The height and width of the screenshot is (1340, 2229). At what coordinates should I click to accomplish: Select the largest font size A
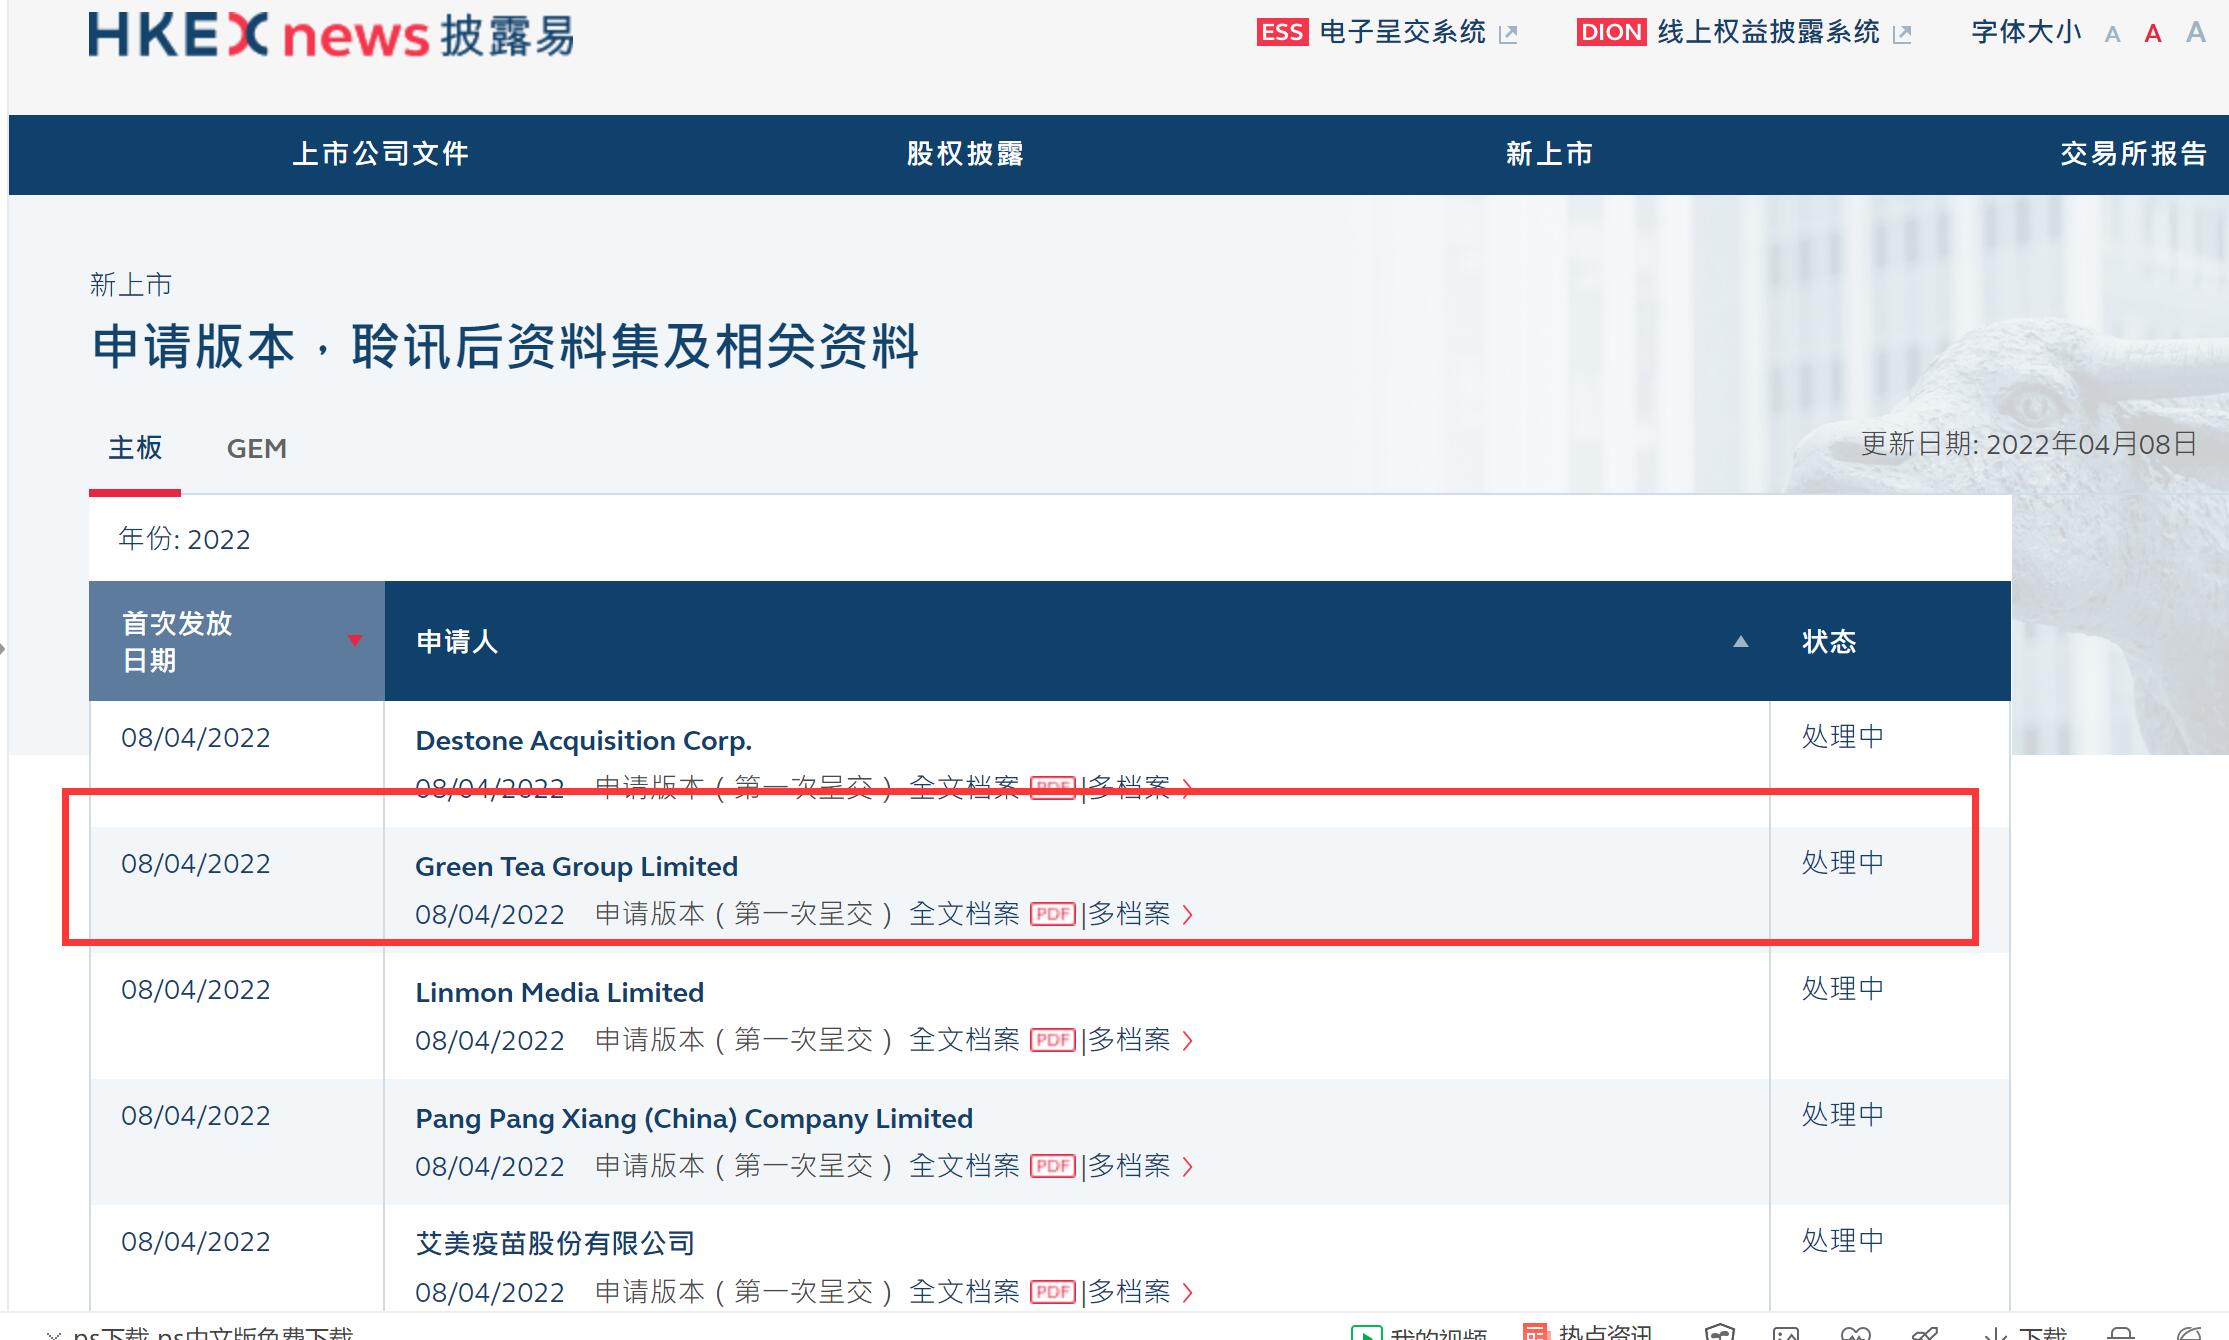coord(2195,33)
